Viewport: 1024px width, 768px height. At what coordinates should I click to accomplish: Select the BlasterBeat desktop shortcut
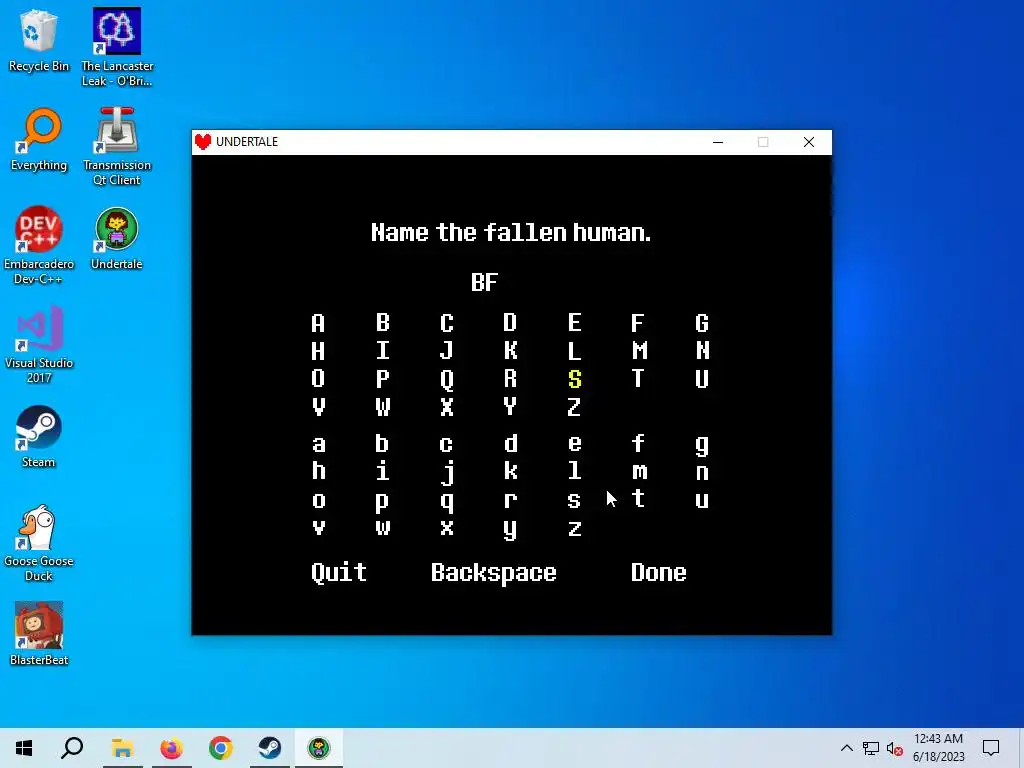39,634
